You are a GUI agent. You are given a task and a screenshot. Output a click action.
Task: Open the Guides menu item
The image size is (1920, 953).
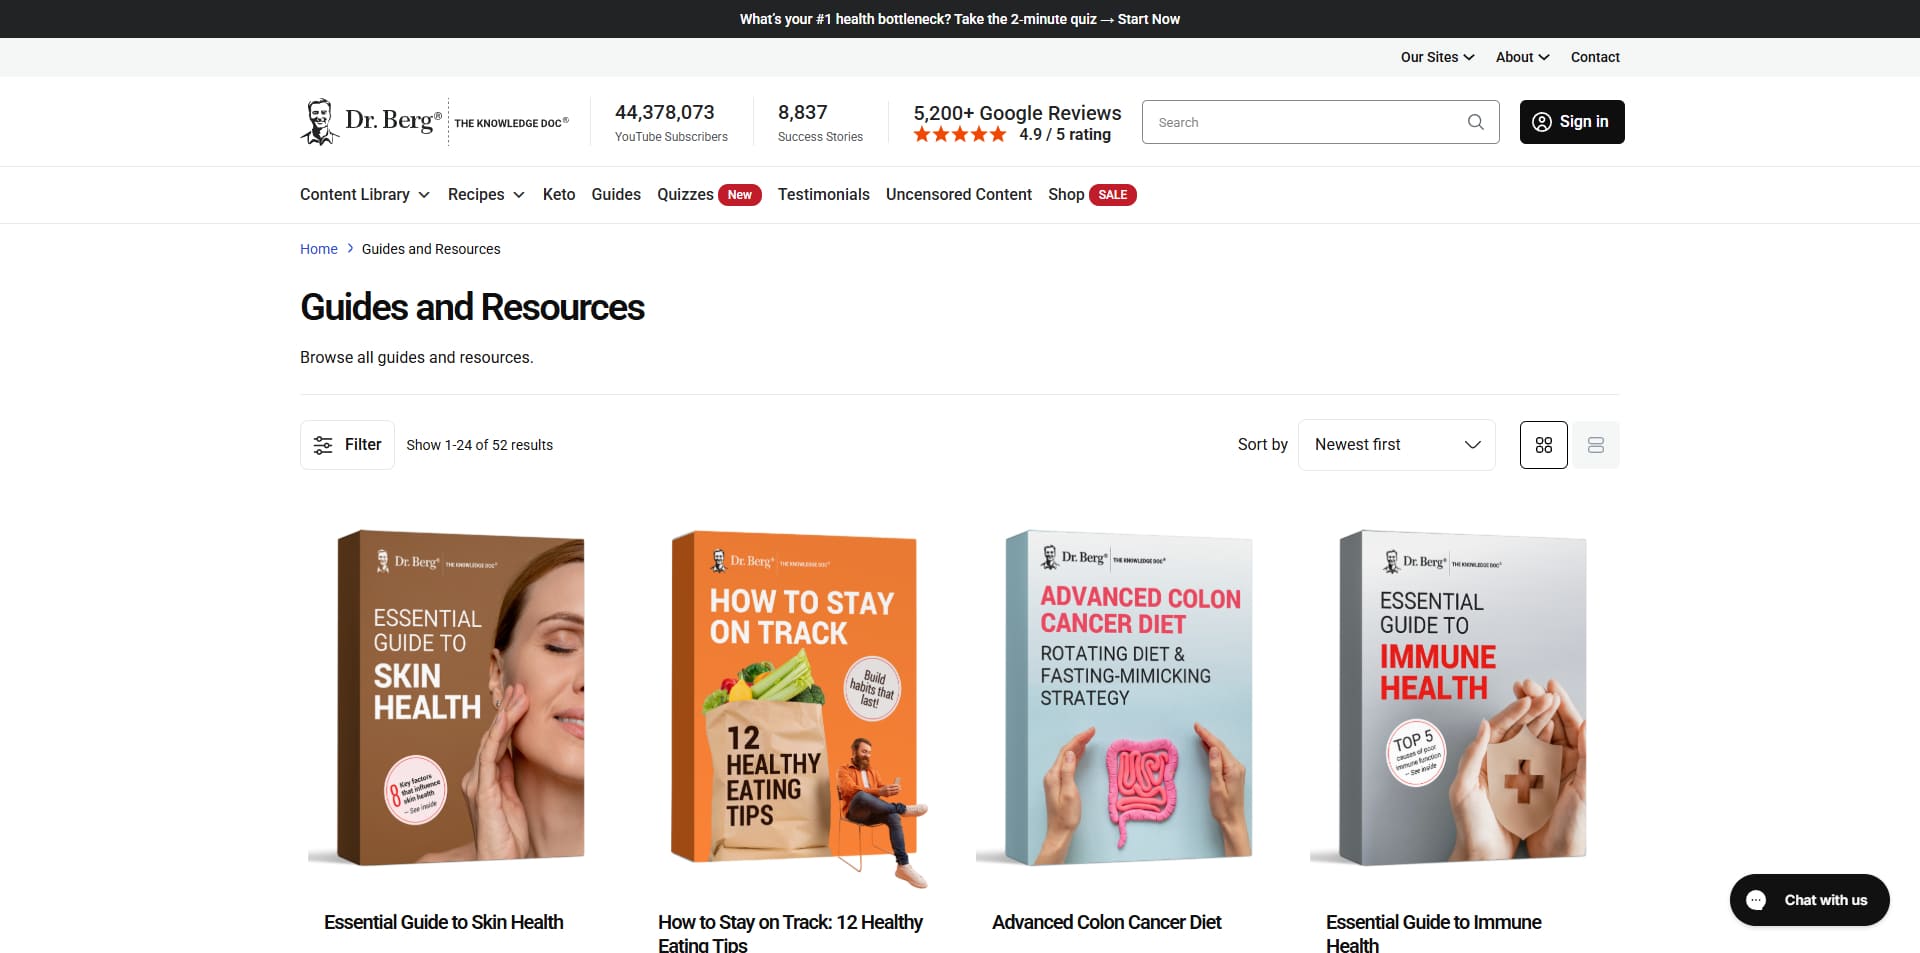(x=616, y=195)
